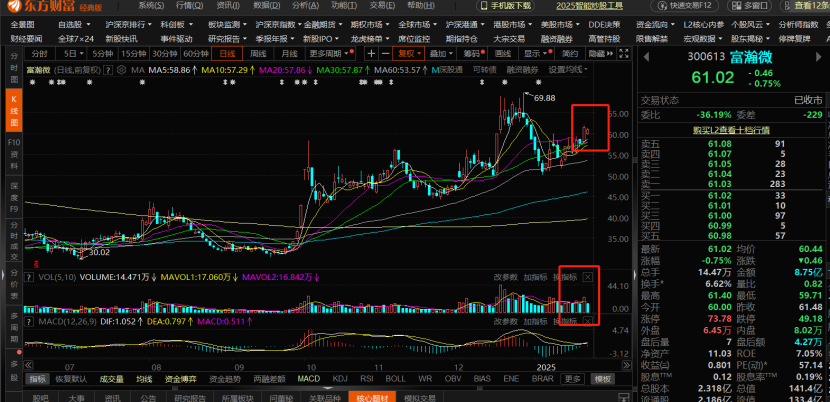Select the K线图 side tab
The image size is (830, 402).
pos(13,110)
